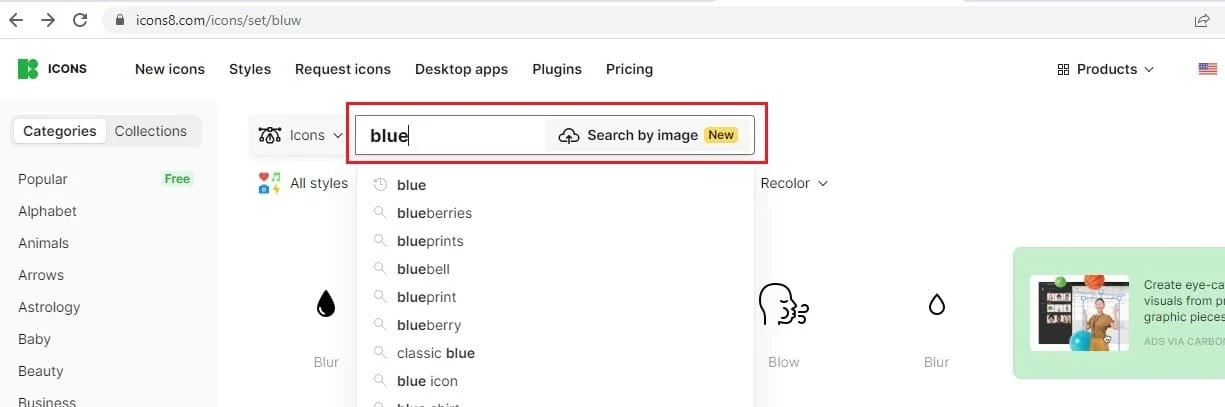Open the Recolor dropdown
1225x407 pixels.
795,183
